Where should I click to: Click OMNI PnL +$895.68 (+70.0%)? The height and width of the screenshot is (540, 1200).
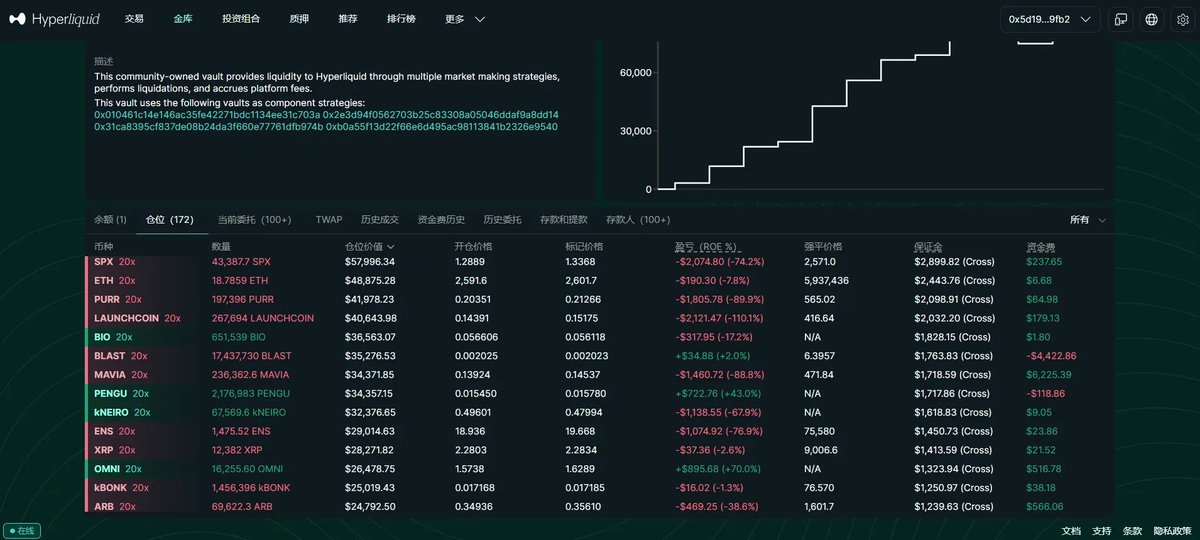coord(716,468)
